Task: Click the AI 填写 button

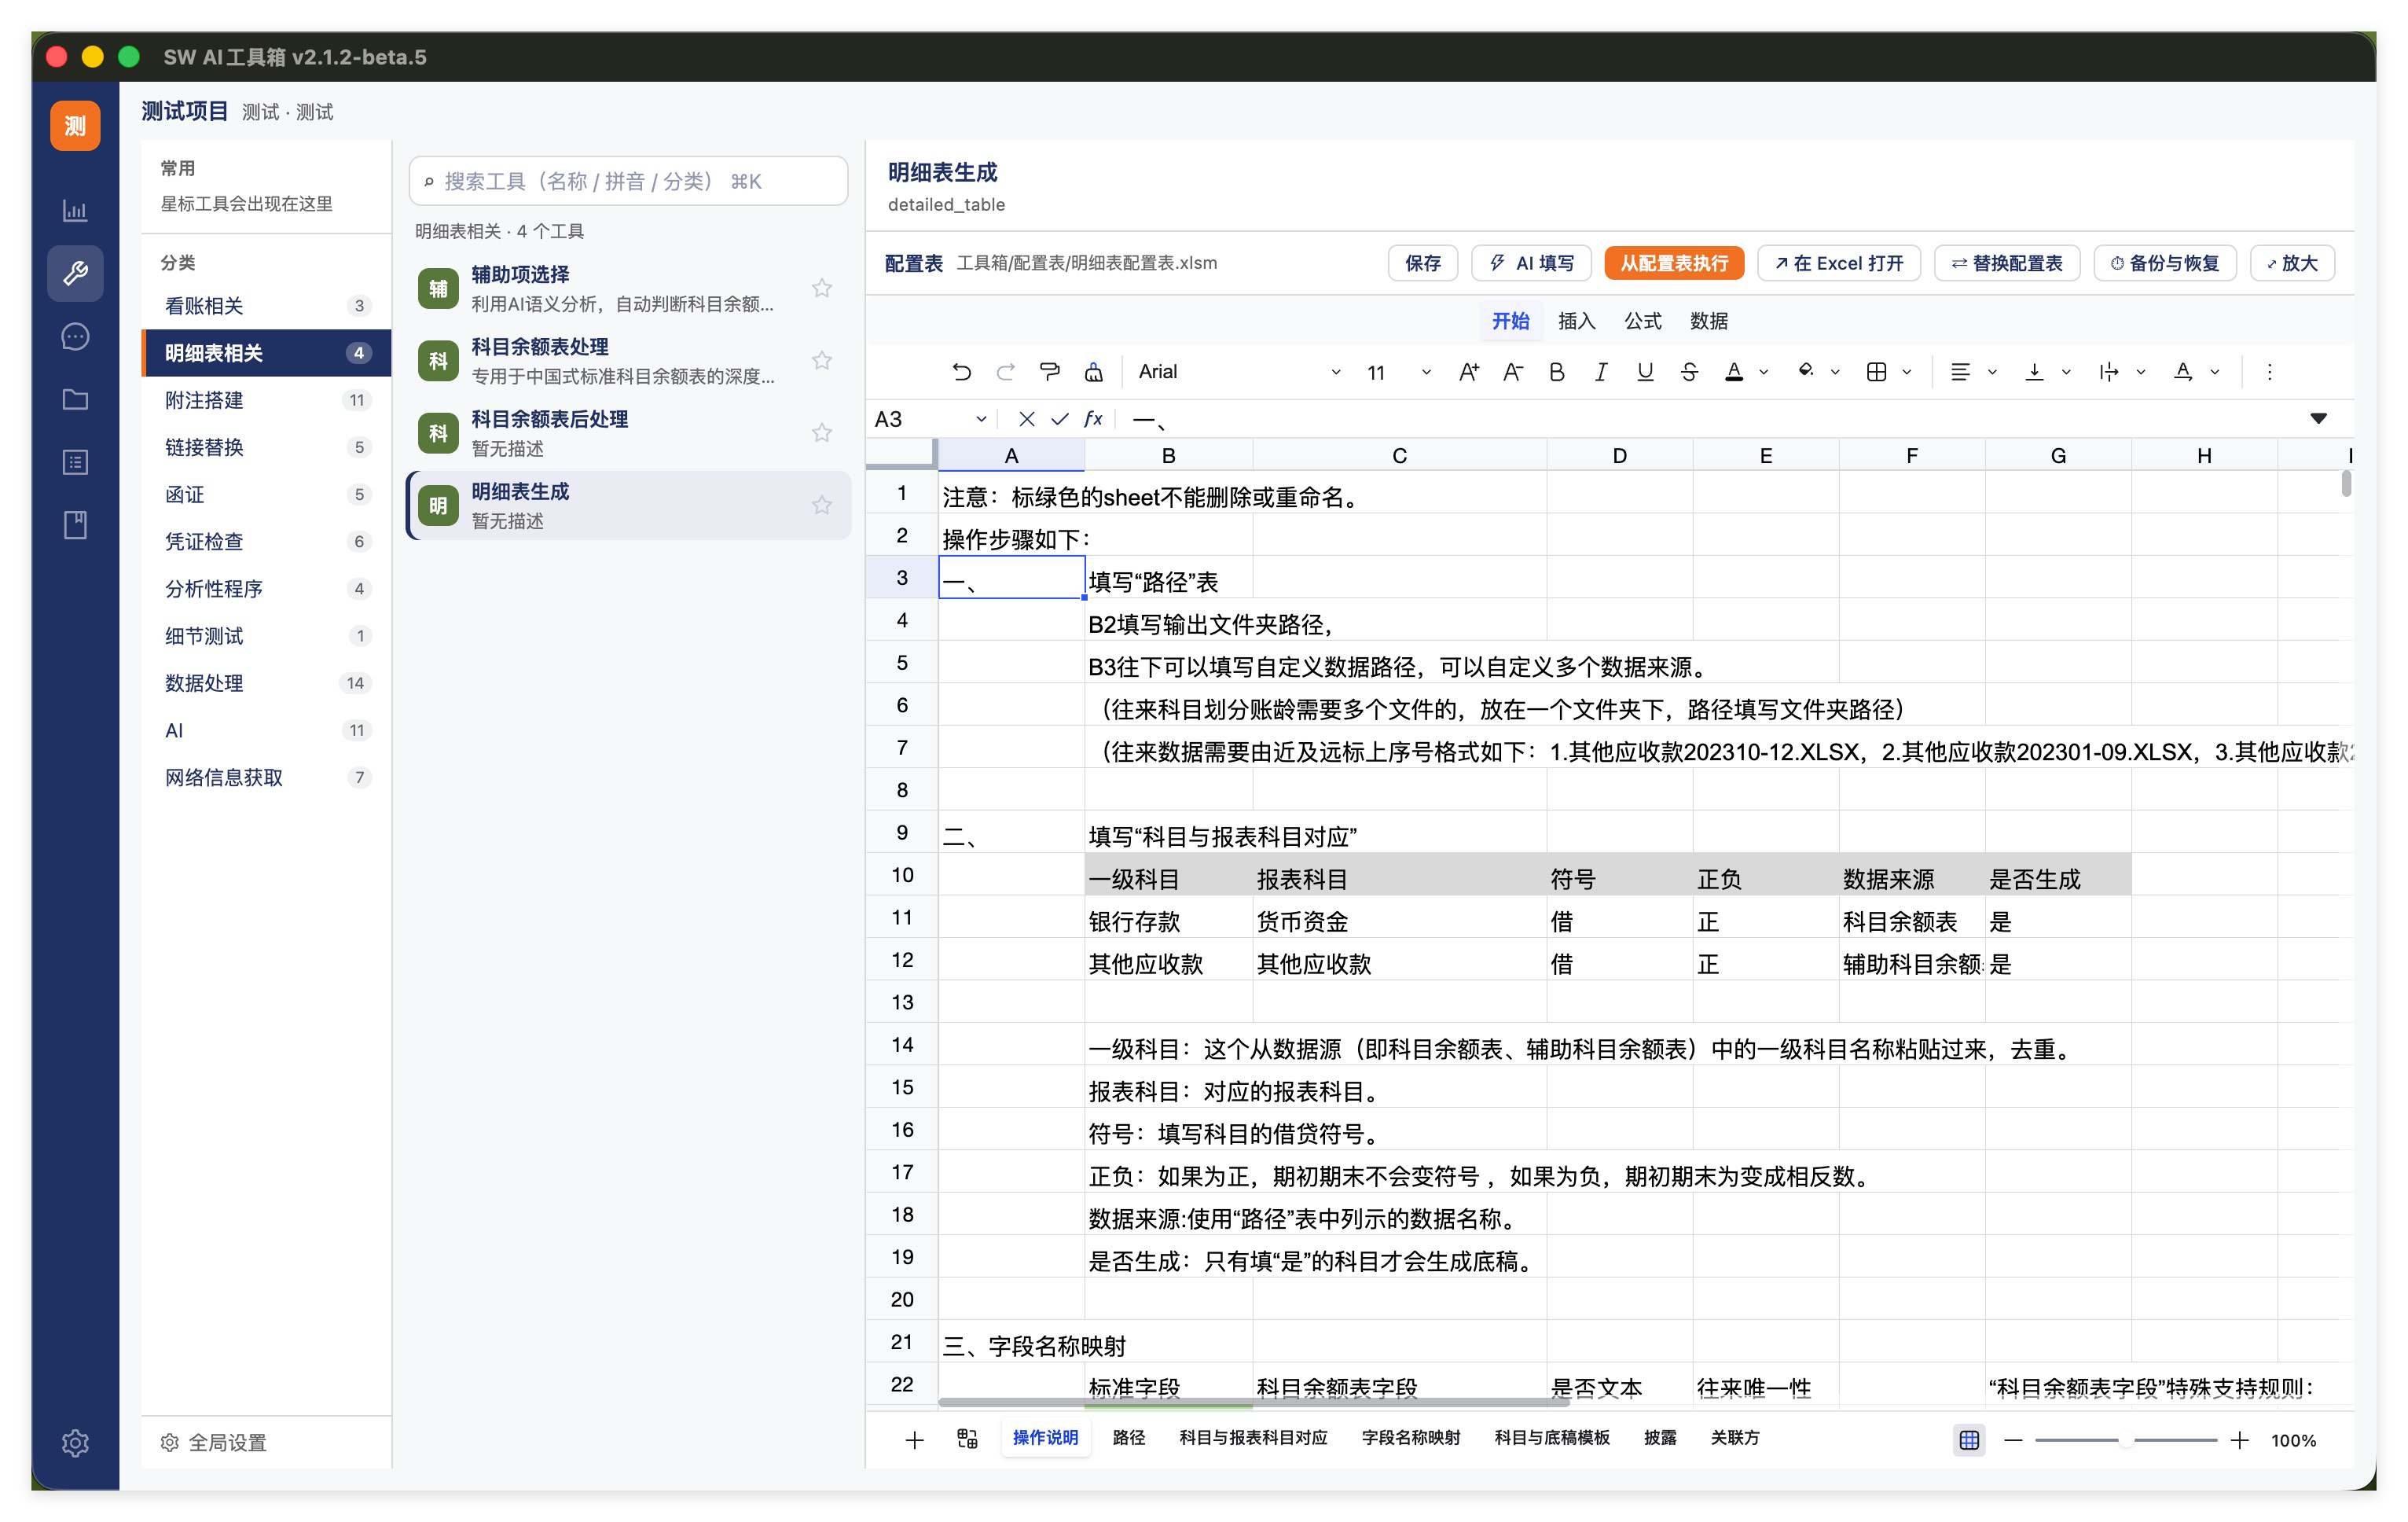Action: (x=1531, y=263)
